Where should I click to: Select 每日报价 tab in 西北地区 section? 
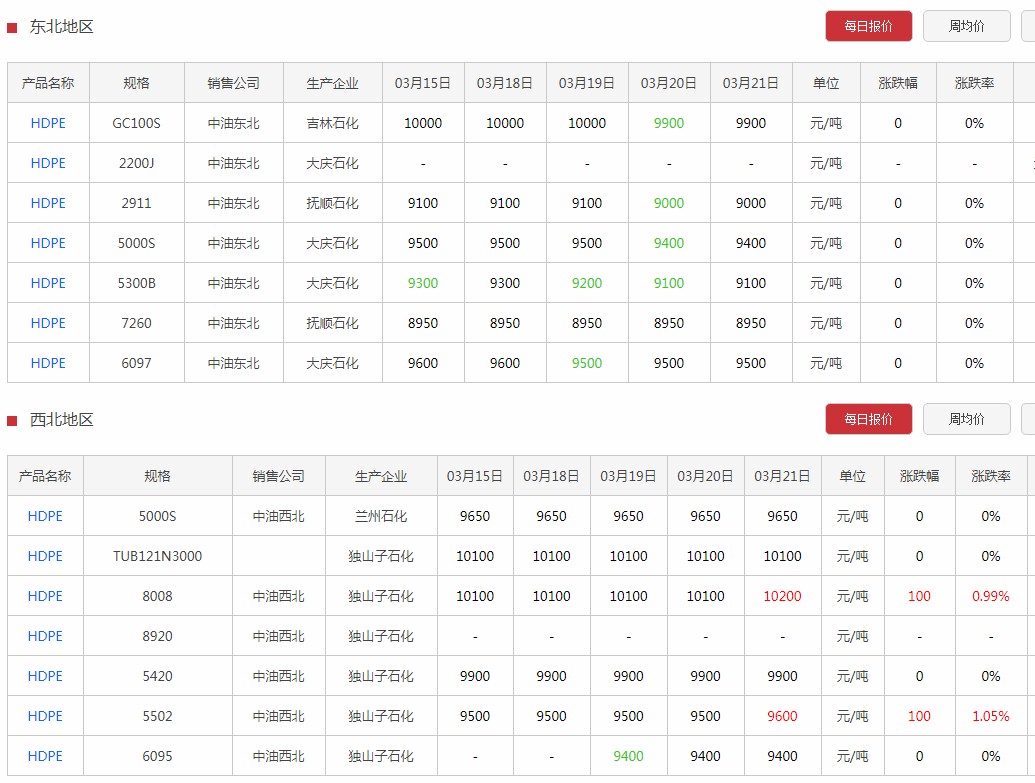point(868,419)
